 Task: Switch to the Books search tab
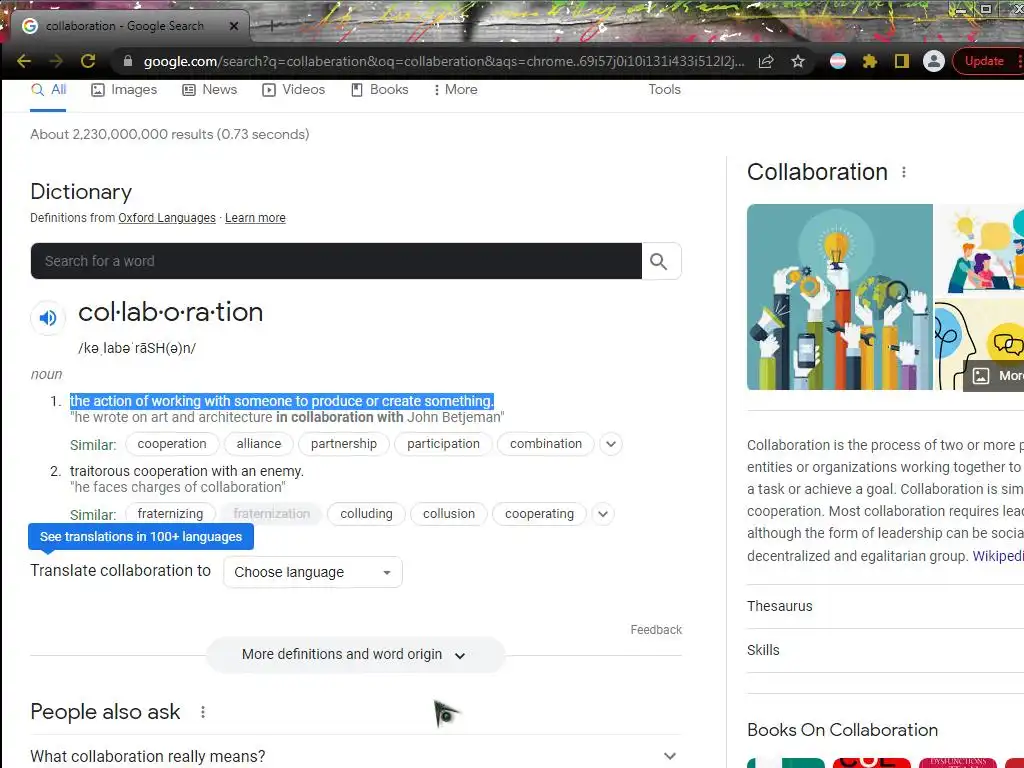(x=379, y=90)
